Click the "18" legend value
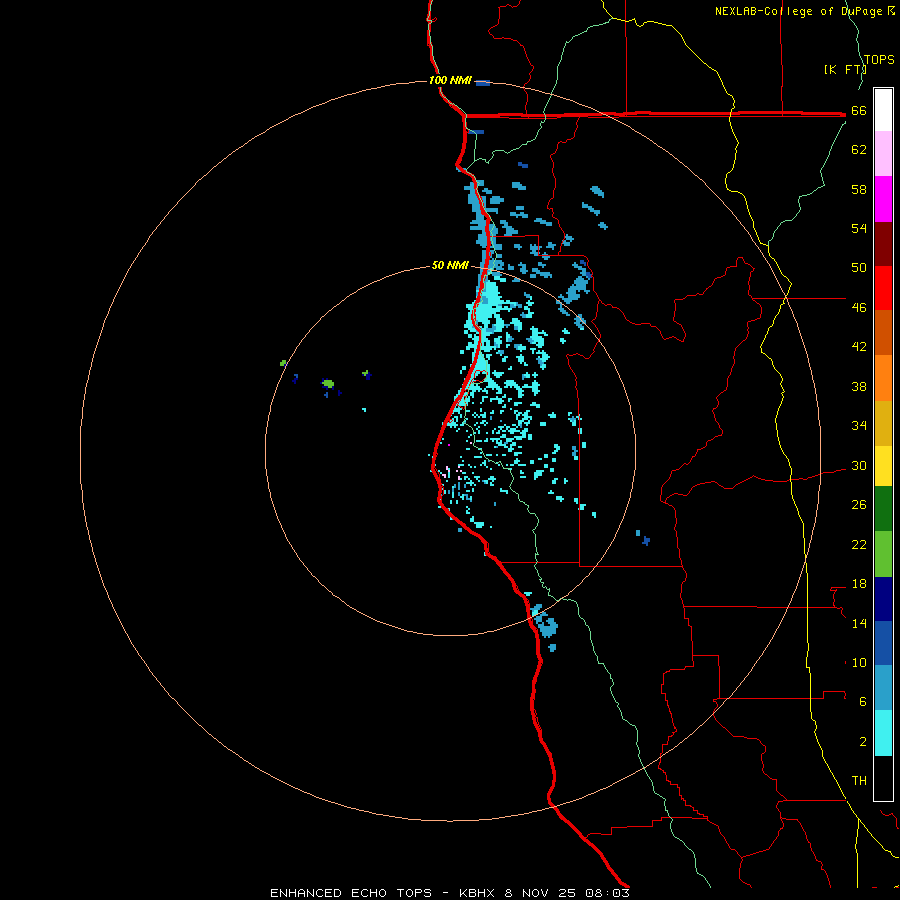The height and width of the screenshot is (900, 900). [x=859, y=584]
